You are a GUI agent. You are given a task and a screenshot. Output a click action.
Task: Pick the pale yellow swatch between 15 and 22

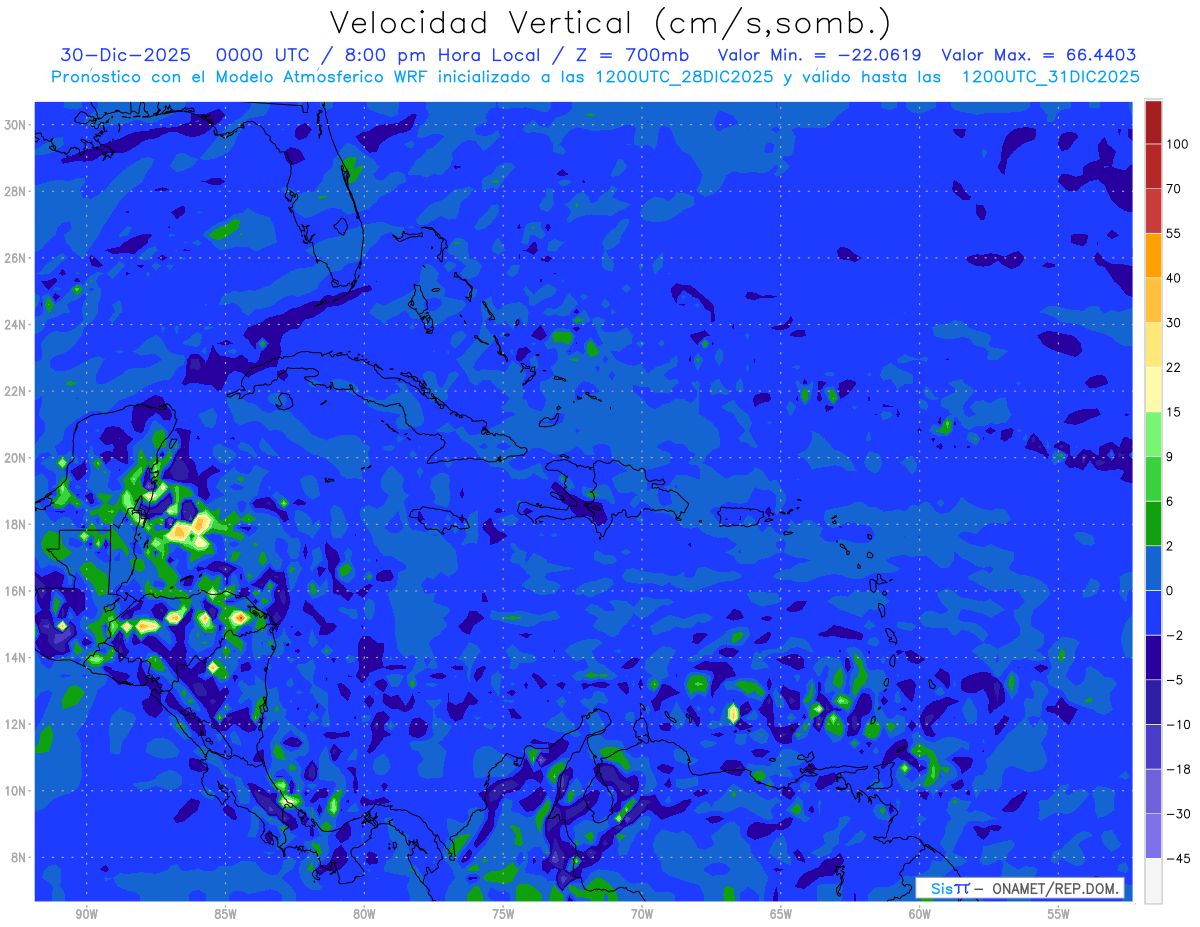click(1153, 388)
